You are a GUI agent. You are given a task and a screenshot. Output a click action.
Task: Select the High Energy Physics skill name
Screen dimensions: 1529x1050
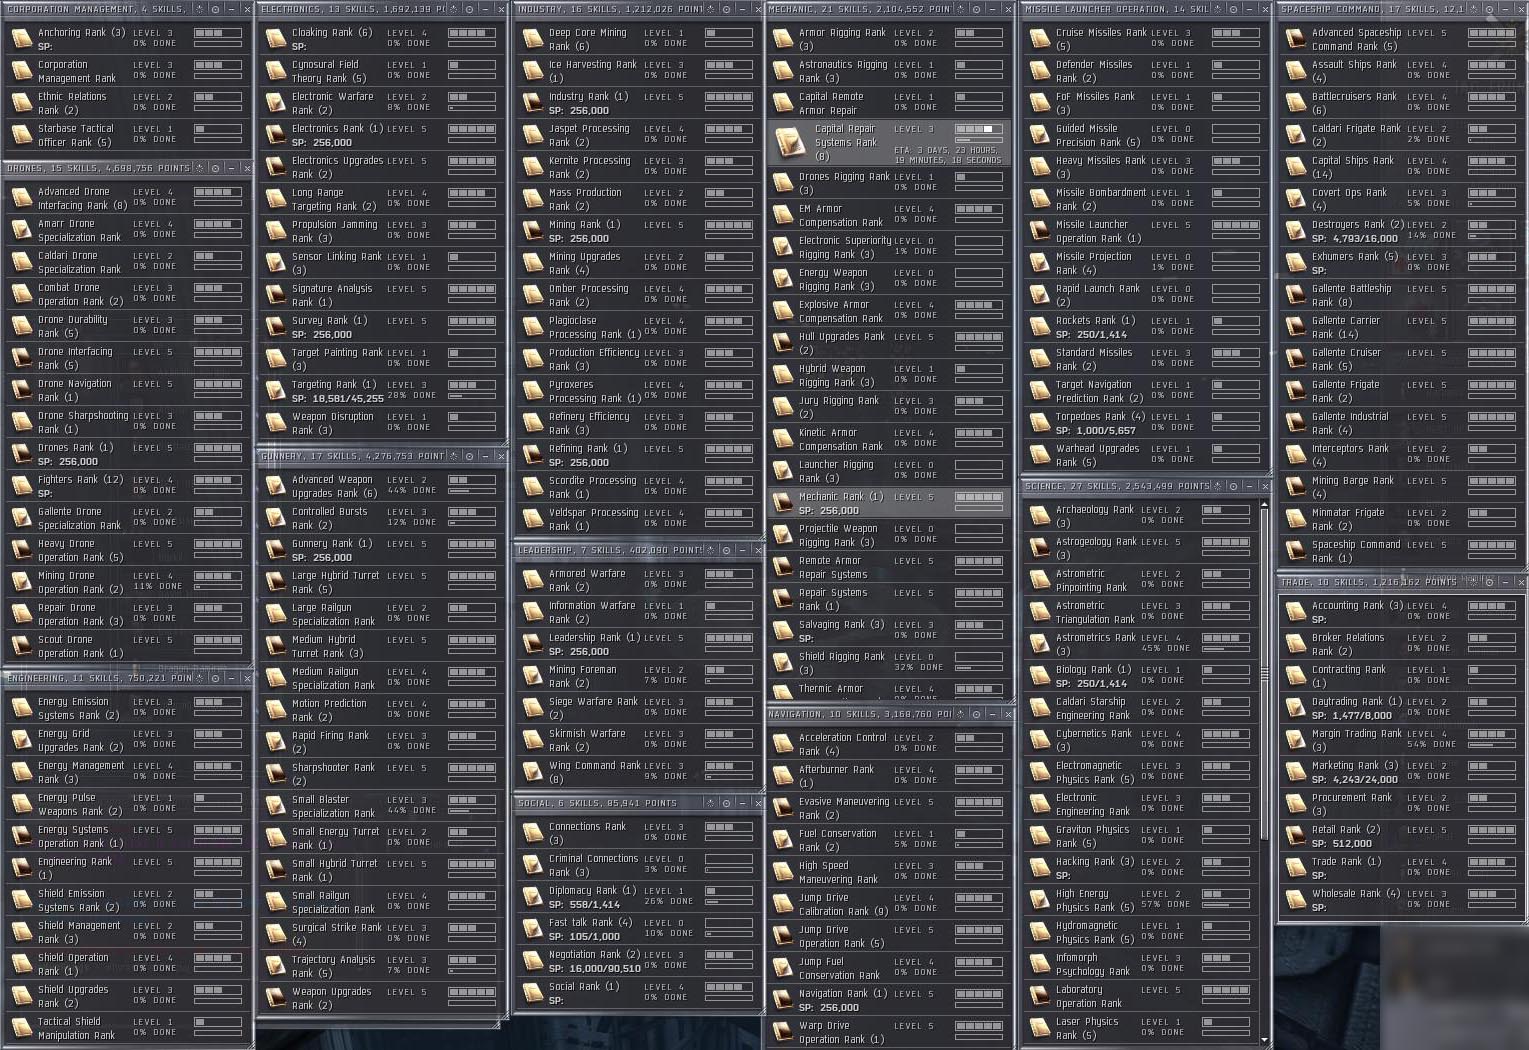(x=1094, y=900)
